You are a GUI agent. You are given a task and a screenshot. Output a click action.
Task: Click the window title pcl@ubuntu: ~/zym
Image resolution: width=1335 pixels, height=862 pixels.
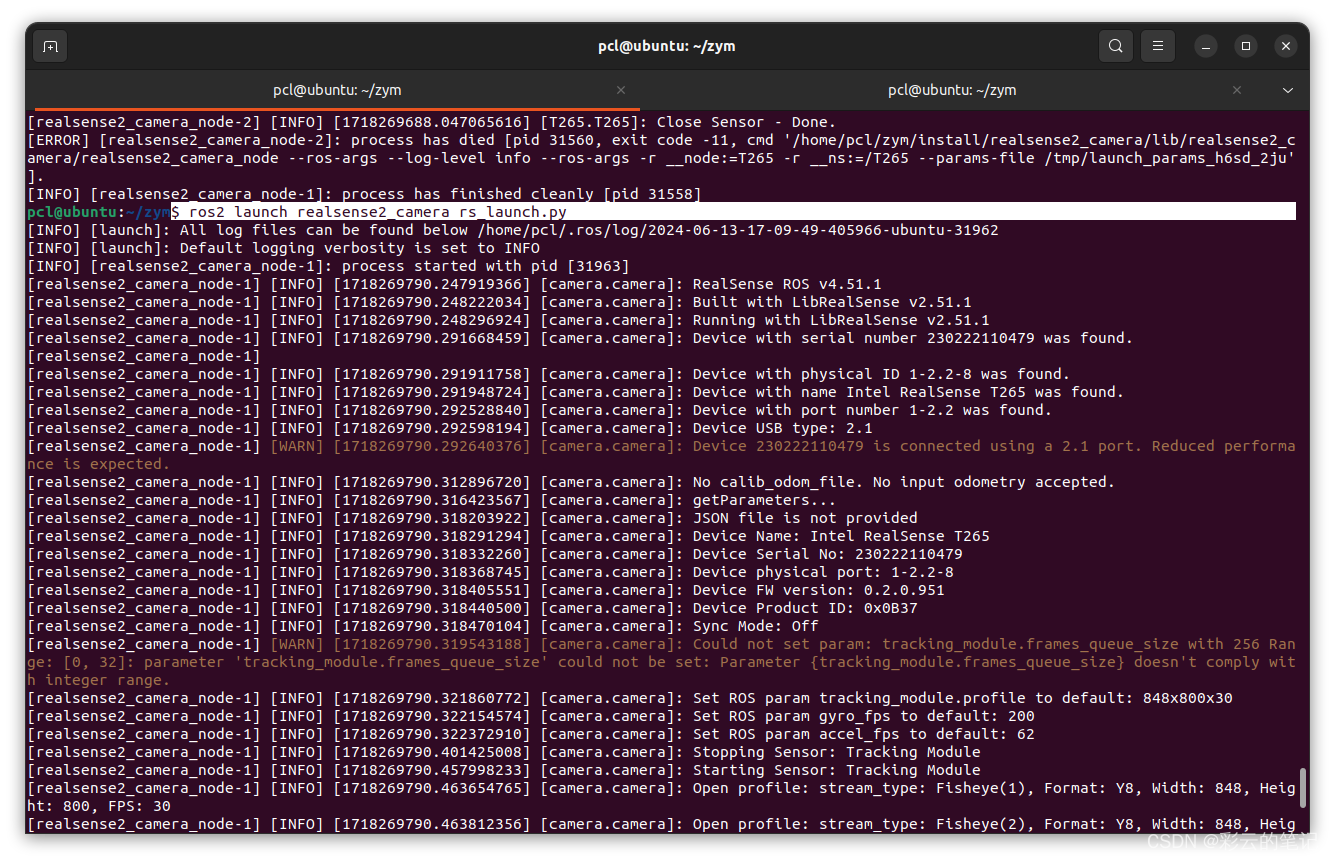pos(667,46)
